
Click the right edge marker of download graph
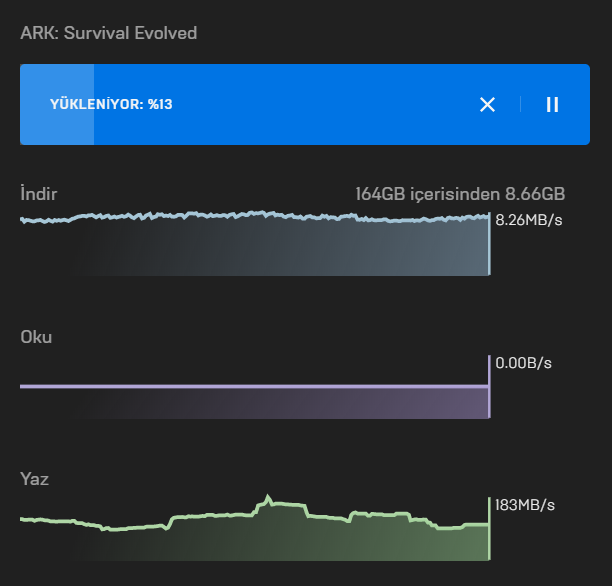(489, 245)
